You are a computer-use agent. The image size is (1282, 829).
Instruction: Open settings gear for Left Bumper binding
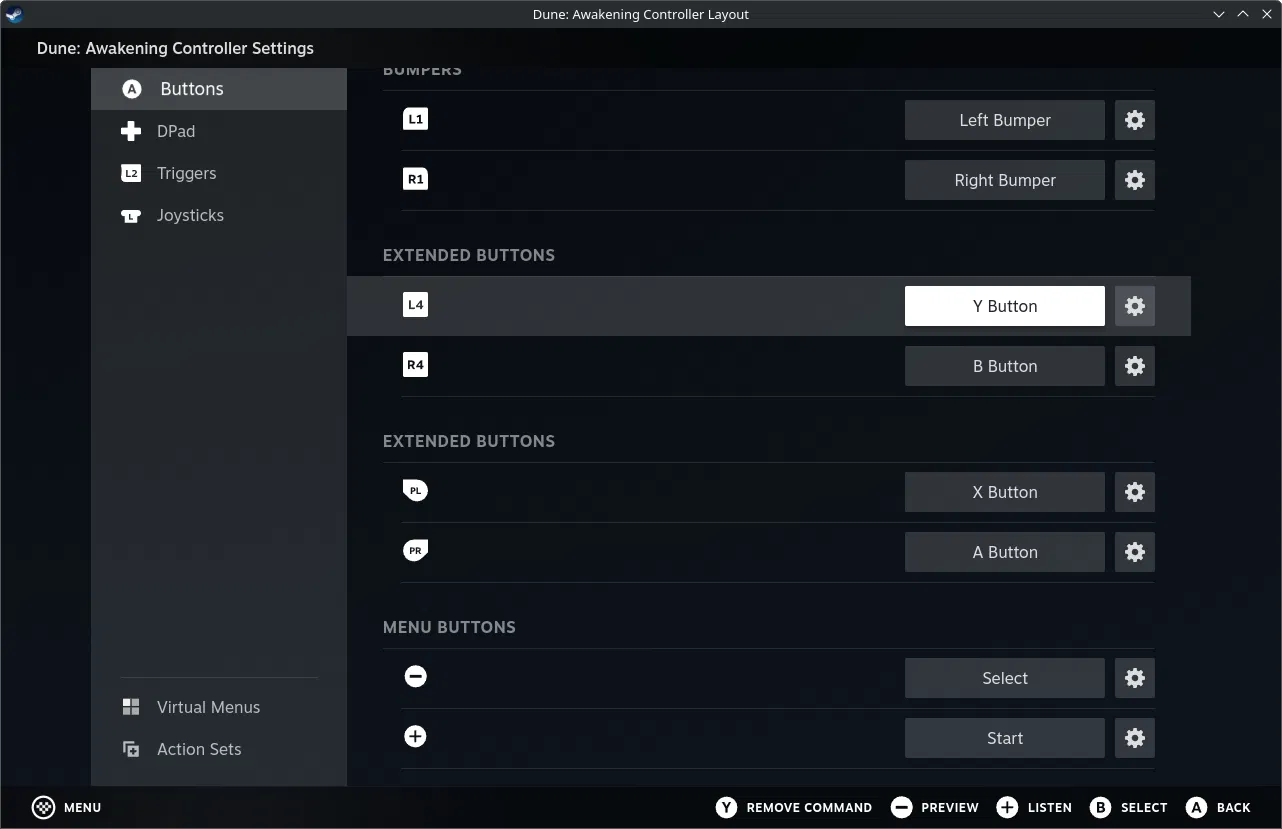[x=1134, y=120]
